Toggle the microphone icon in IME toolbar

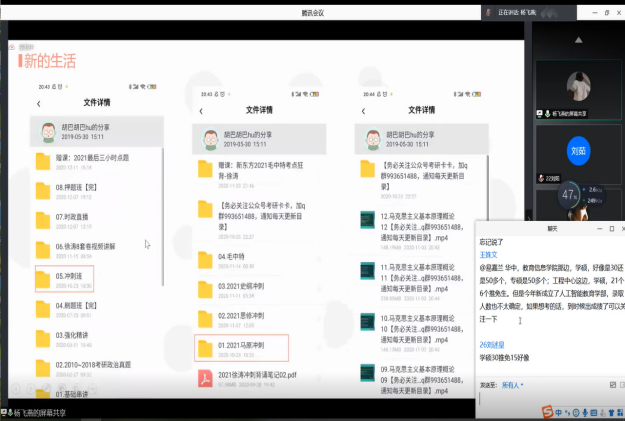tap(587, 411)
